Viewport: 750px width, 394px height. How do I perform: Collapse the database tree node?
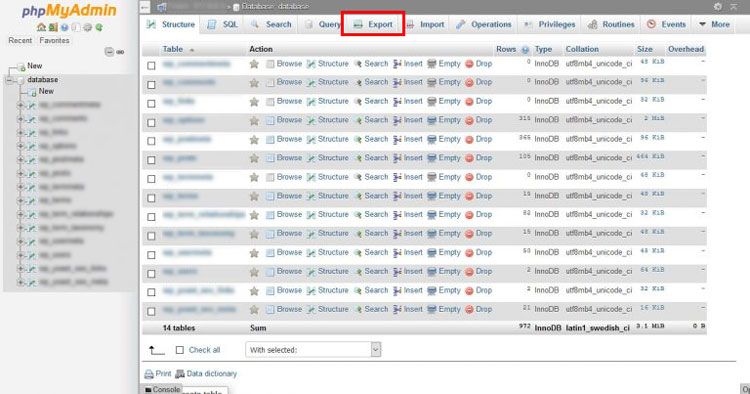[x=10, y=80]
